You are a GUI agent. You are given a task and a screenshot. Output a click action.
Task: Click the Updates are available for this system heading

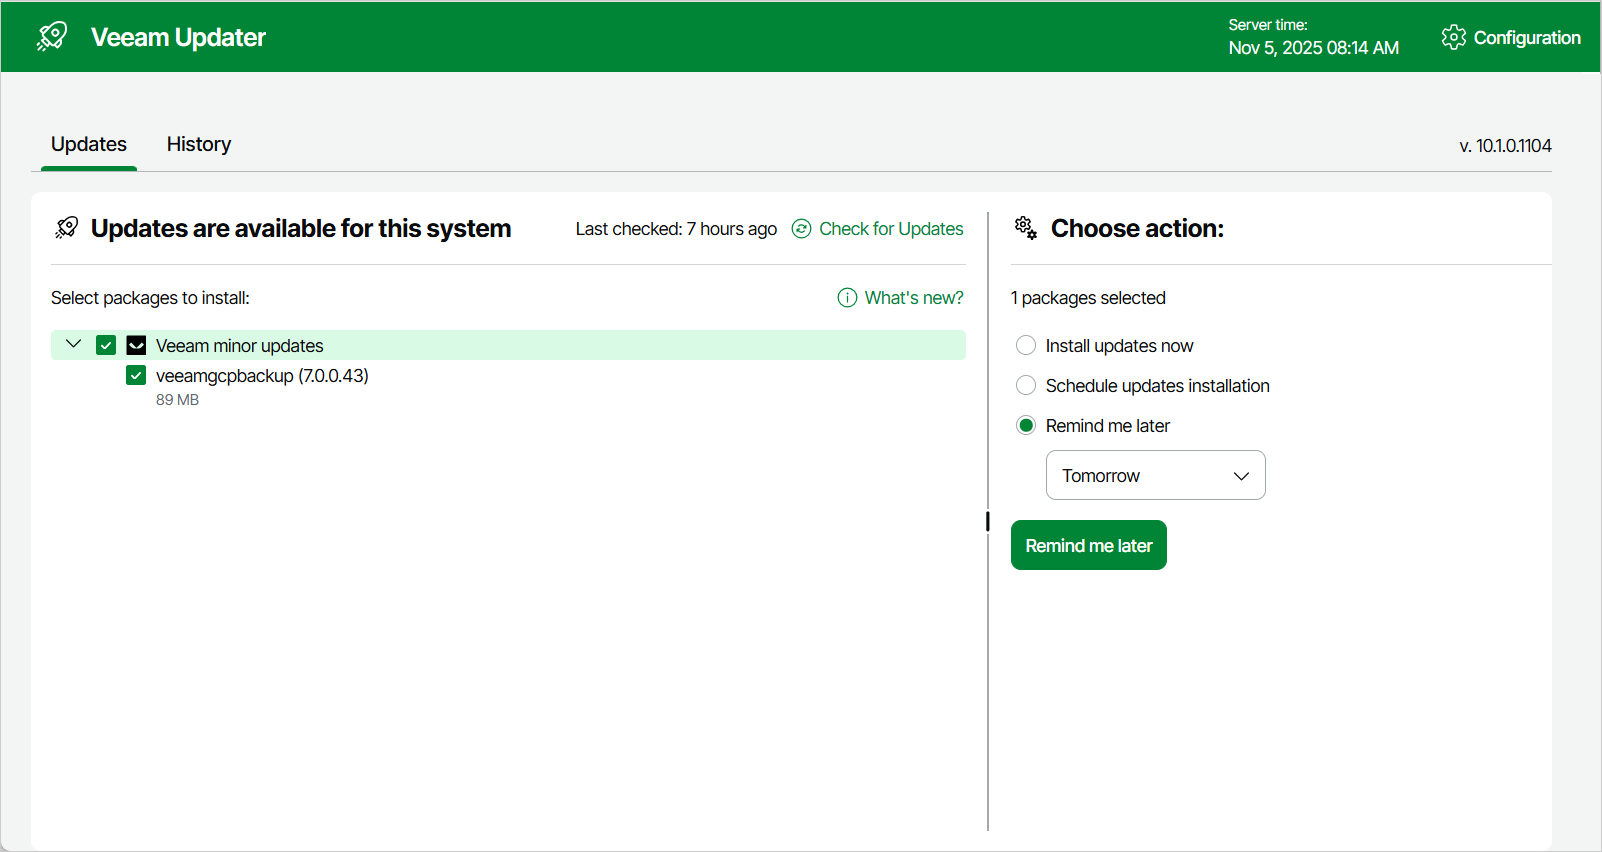(301, 229)
